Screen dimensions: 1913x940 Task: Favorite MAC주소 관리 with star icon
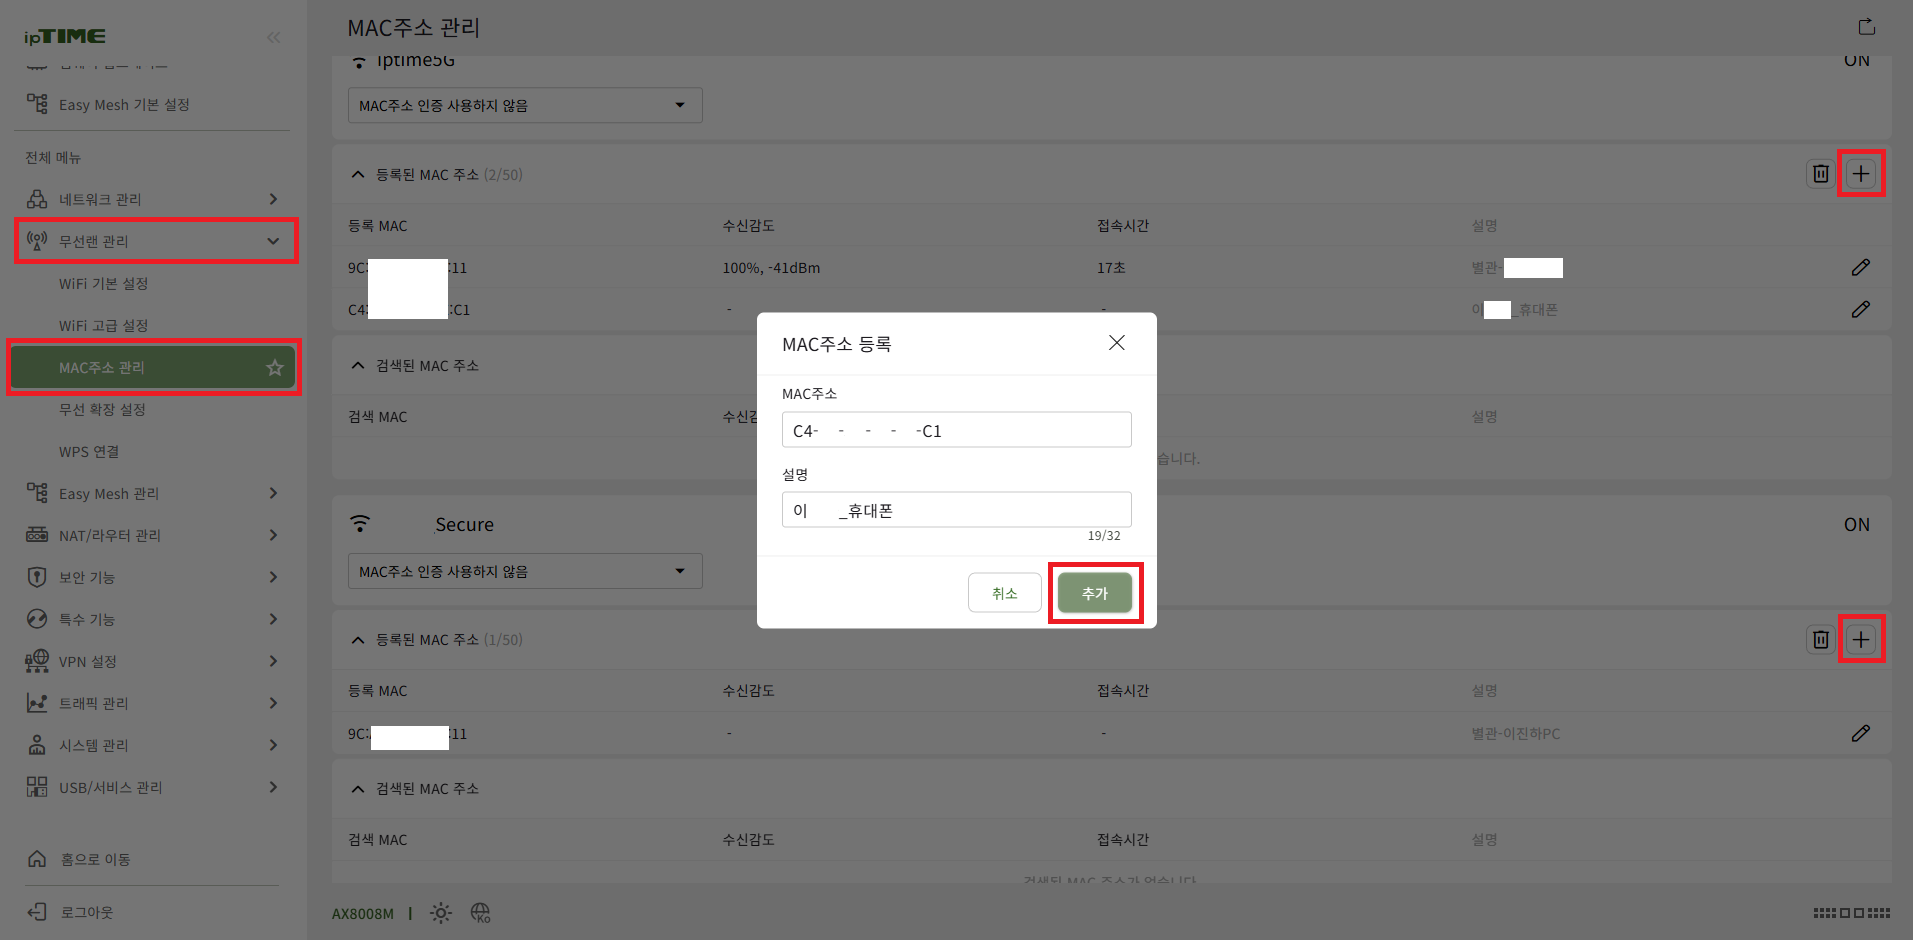[x=275, y=368]
